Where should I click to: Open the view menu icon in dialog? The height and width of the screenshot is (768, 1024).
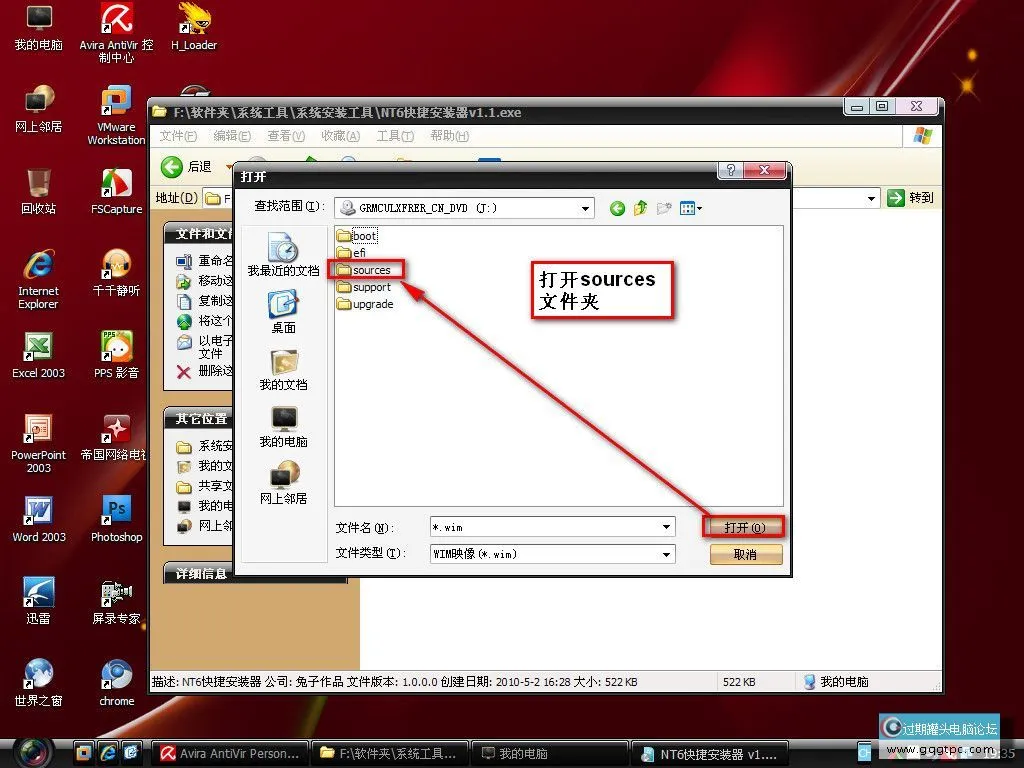(691, 208)
